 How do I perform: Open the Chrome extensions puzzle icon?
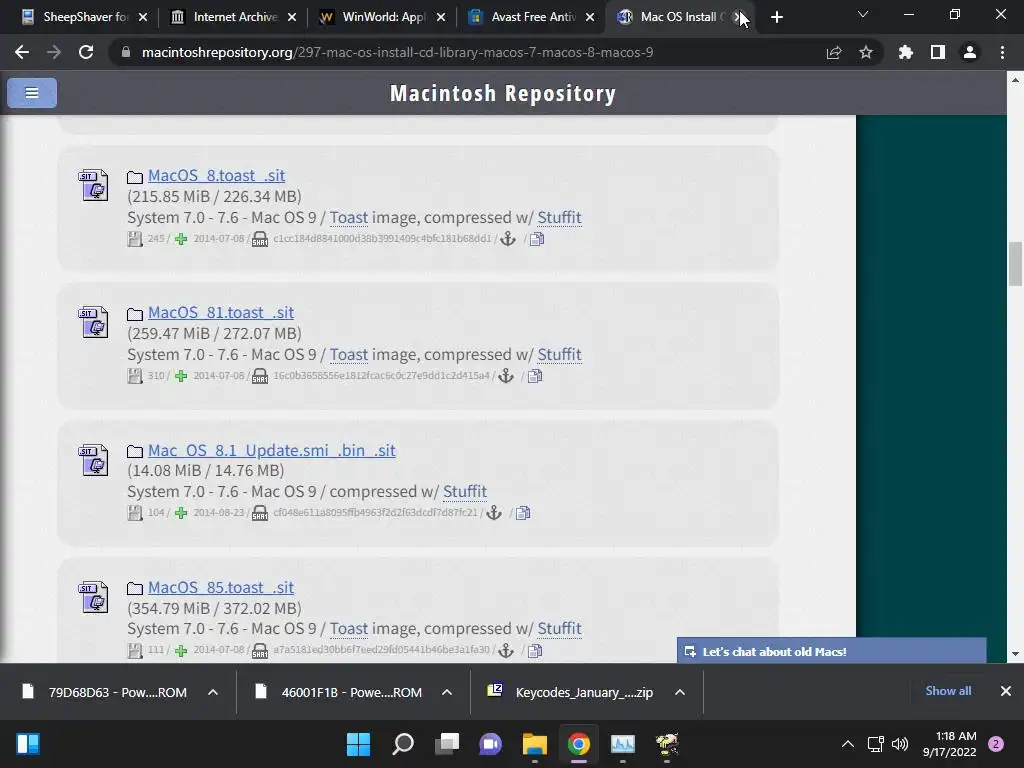coord(905,52)
